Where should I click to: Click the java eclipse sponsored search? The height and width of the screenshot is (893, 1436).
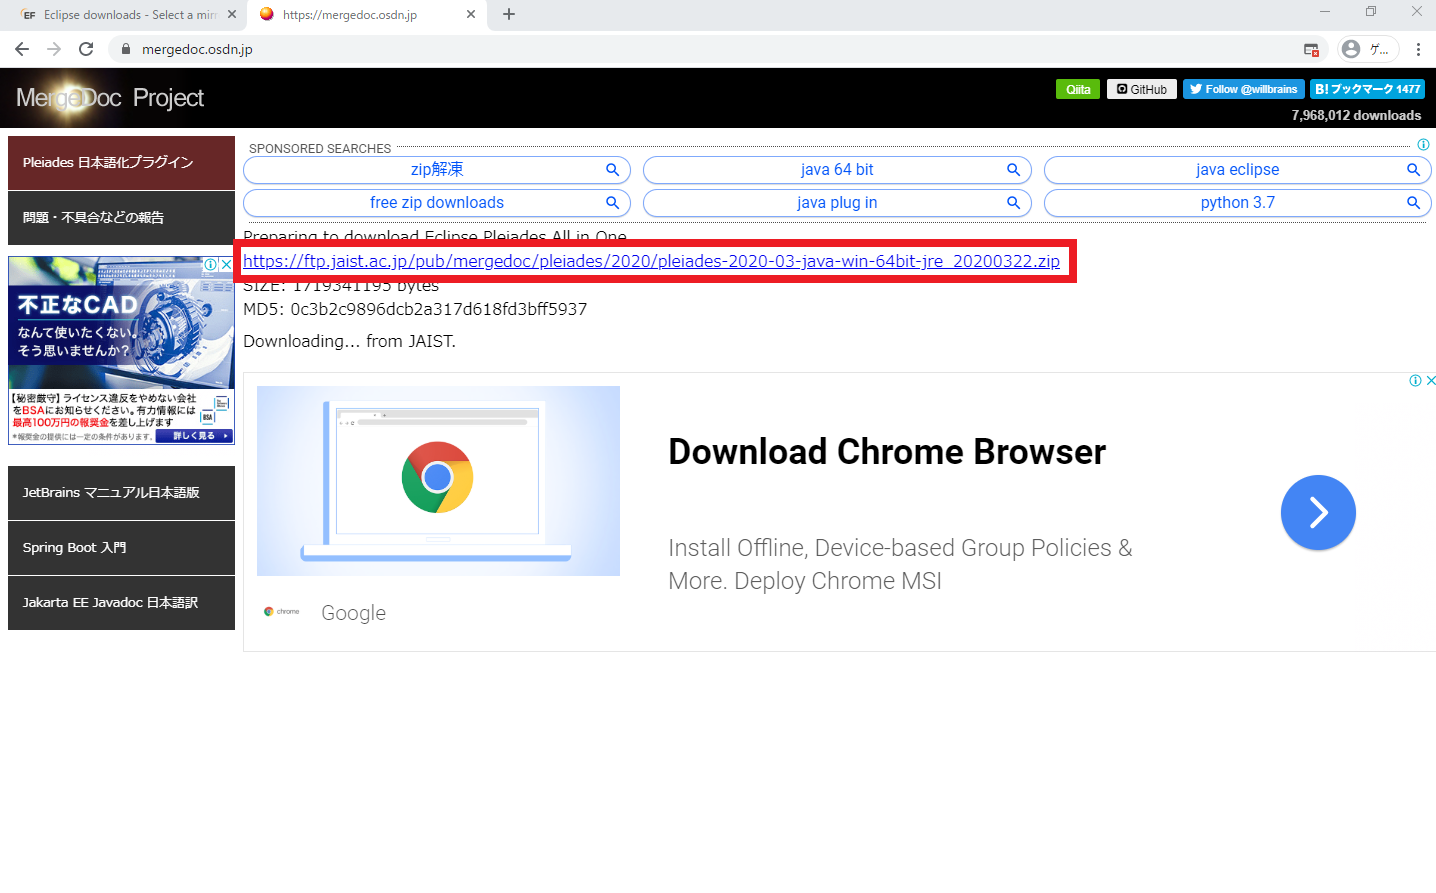[1237, 170]
